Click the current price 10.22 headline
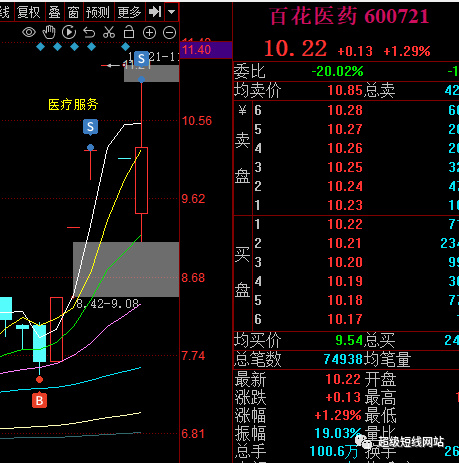The image size is (459, 463). click(x=295, y=49)
